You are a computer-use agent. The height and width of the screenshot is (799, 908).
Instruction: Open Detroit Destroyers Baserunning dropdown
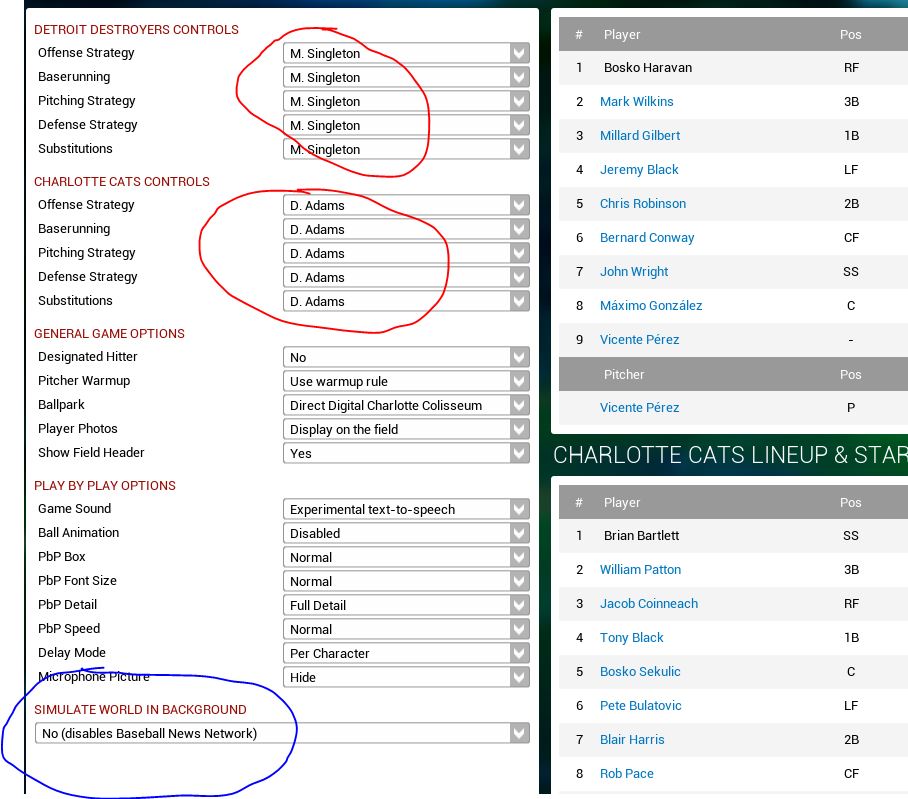point(406,77)
